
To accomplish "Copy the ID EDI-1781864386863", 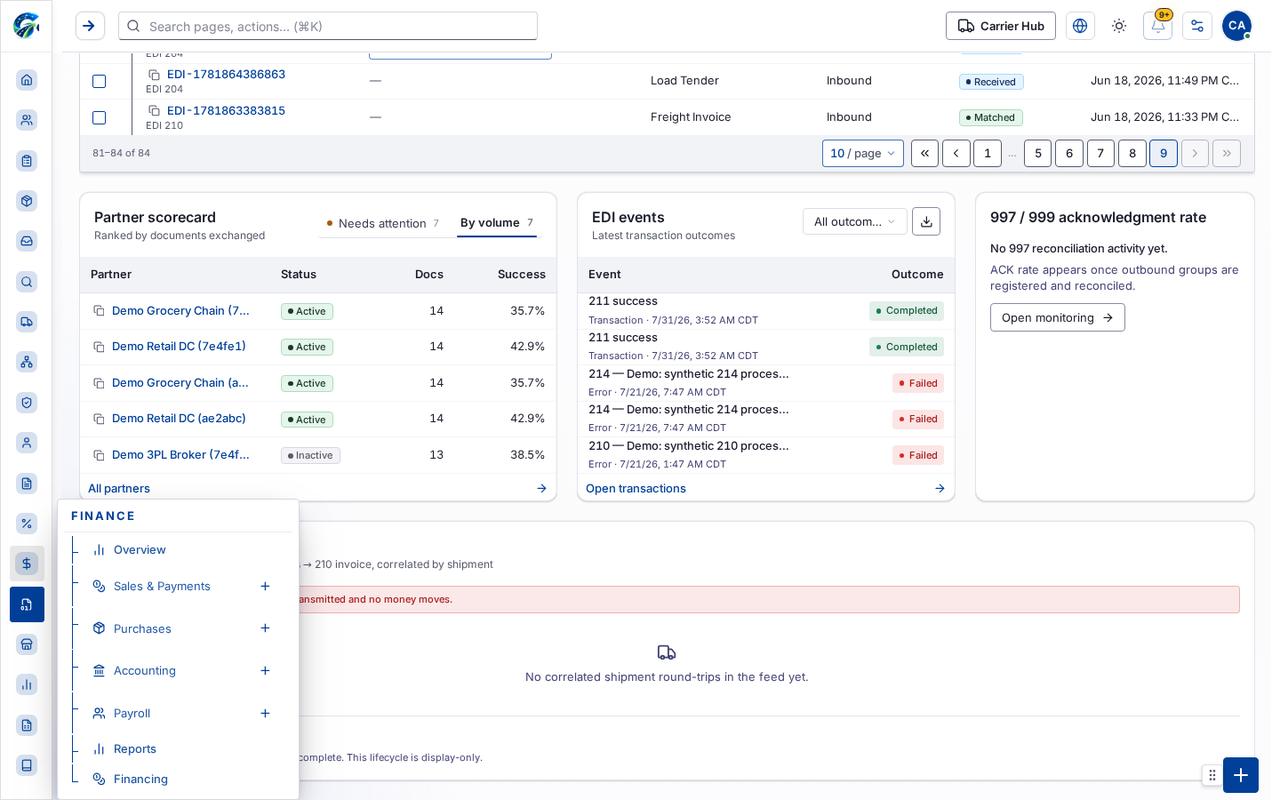I will (154, 75).
